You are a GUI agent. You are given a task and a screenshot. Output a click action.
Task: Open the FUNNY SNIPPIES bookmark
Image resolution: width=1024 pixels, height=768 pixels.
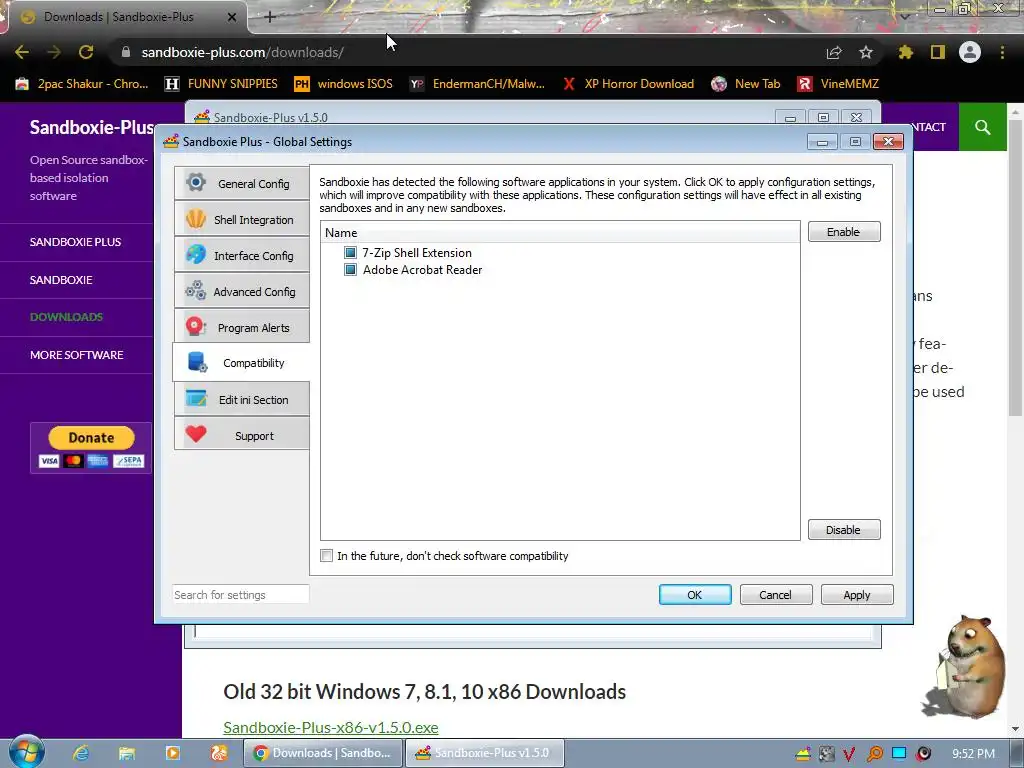221,84
